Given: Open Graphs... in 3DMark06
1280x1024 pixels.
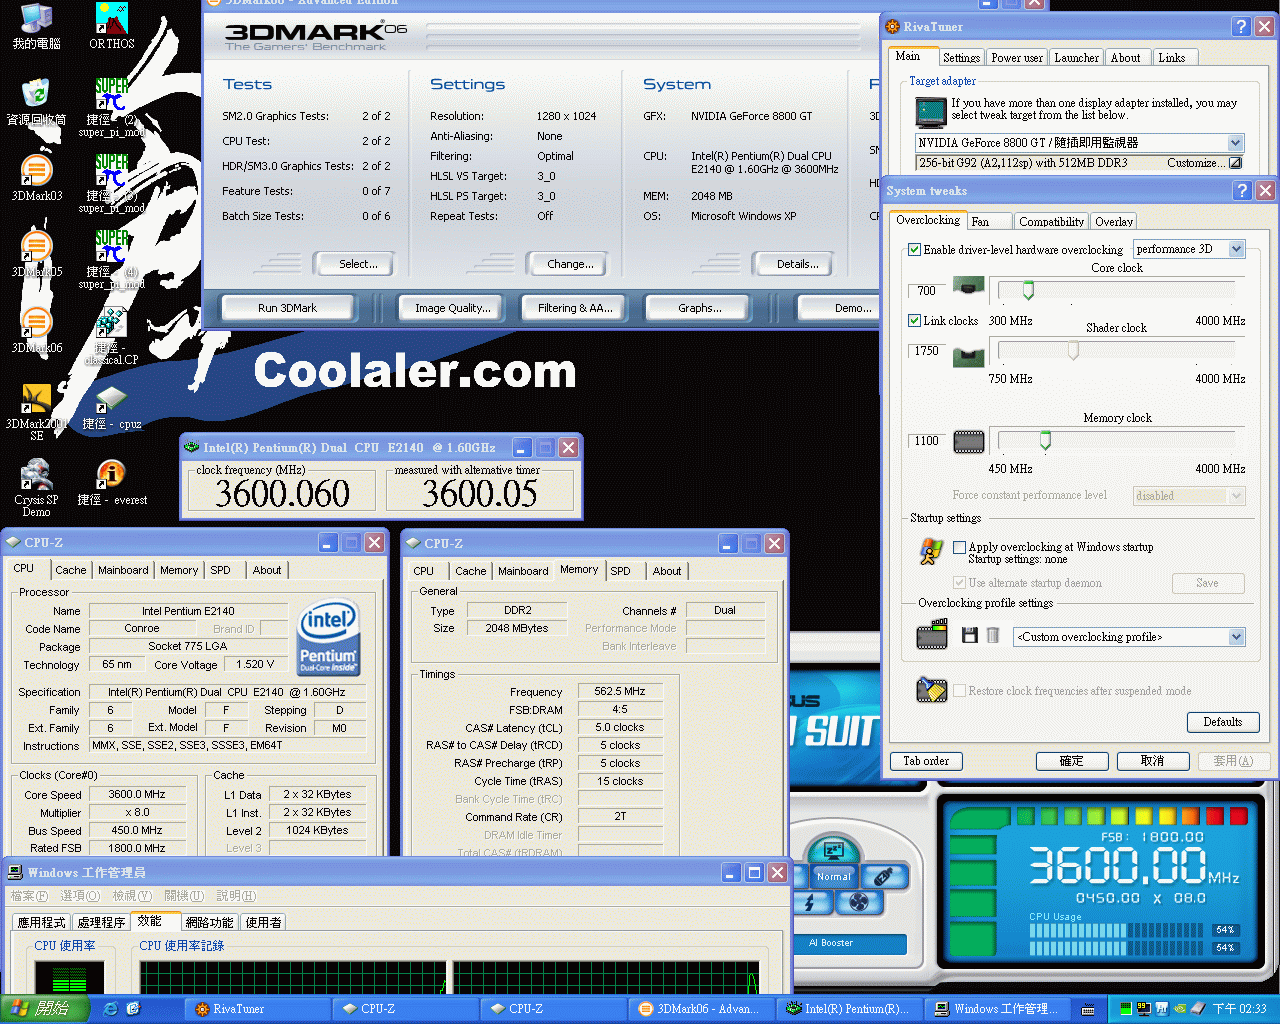Looking at the screenshot, I should click(700, 308).
